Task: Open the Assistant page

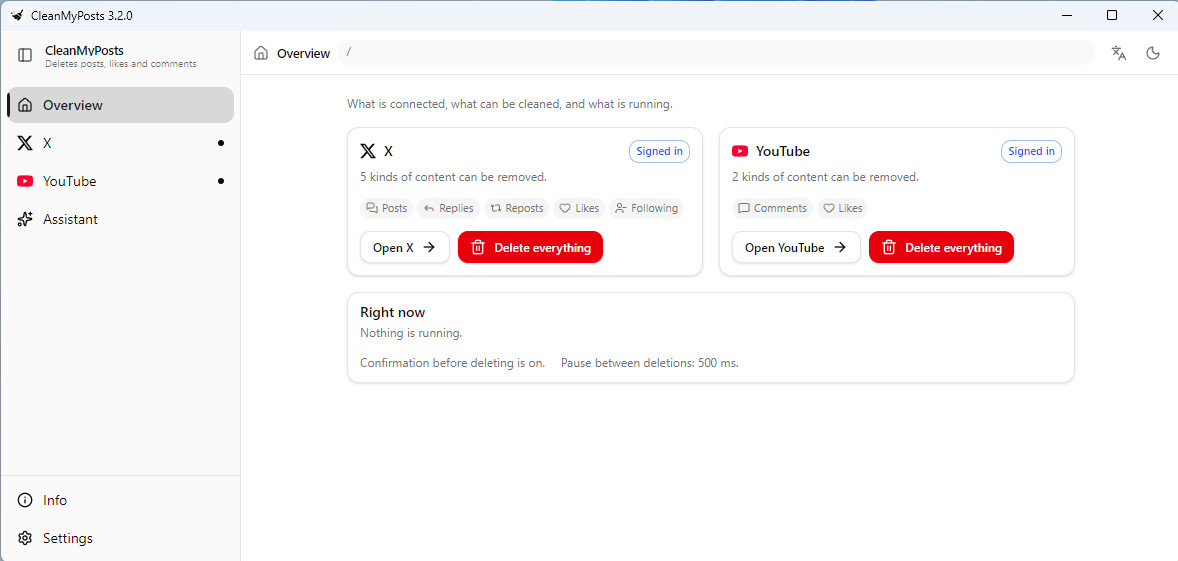Action: coord(121,219)
